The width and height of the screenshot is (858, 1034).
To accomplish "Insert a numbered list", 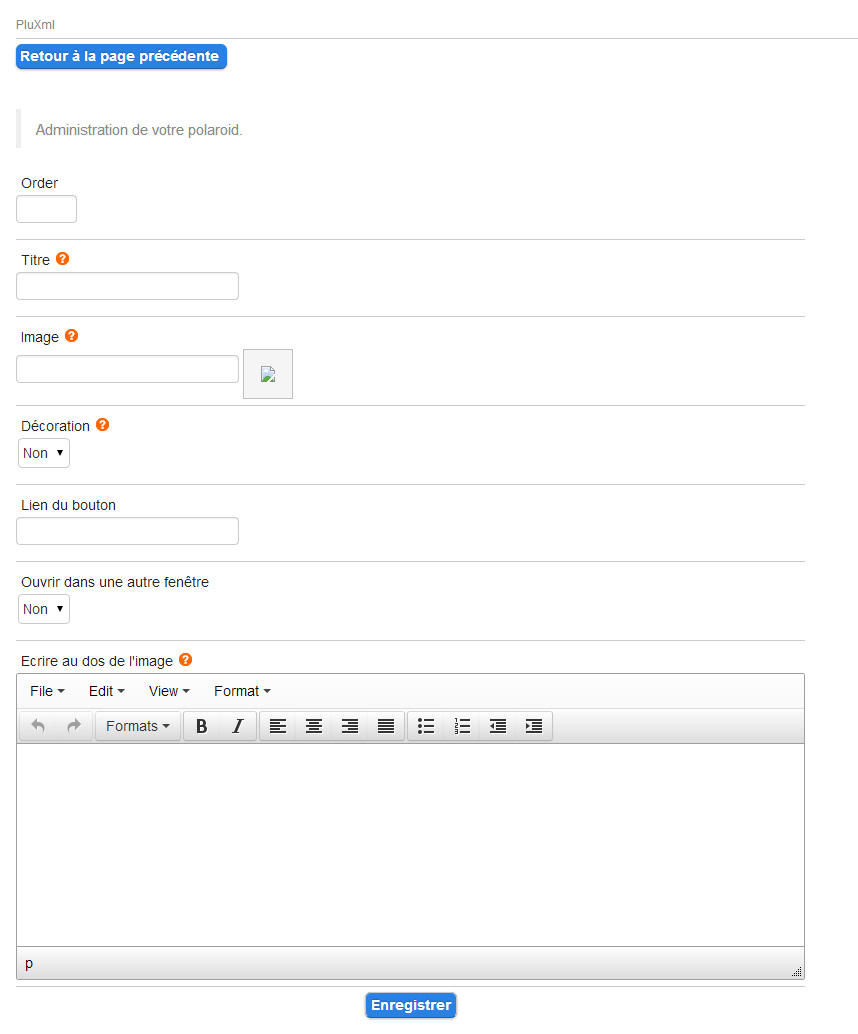I will 462,726.
